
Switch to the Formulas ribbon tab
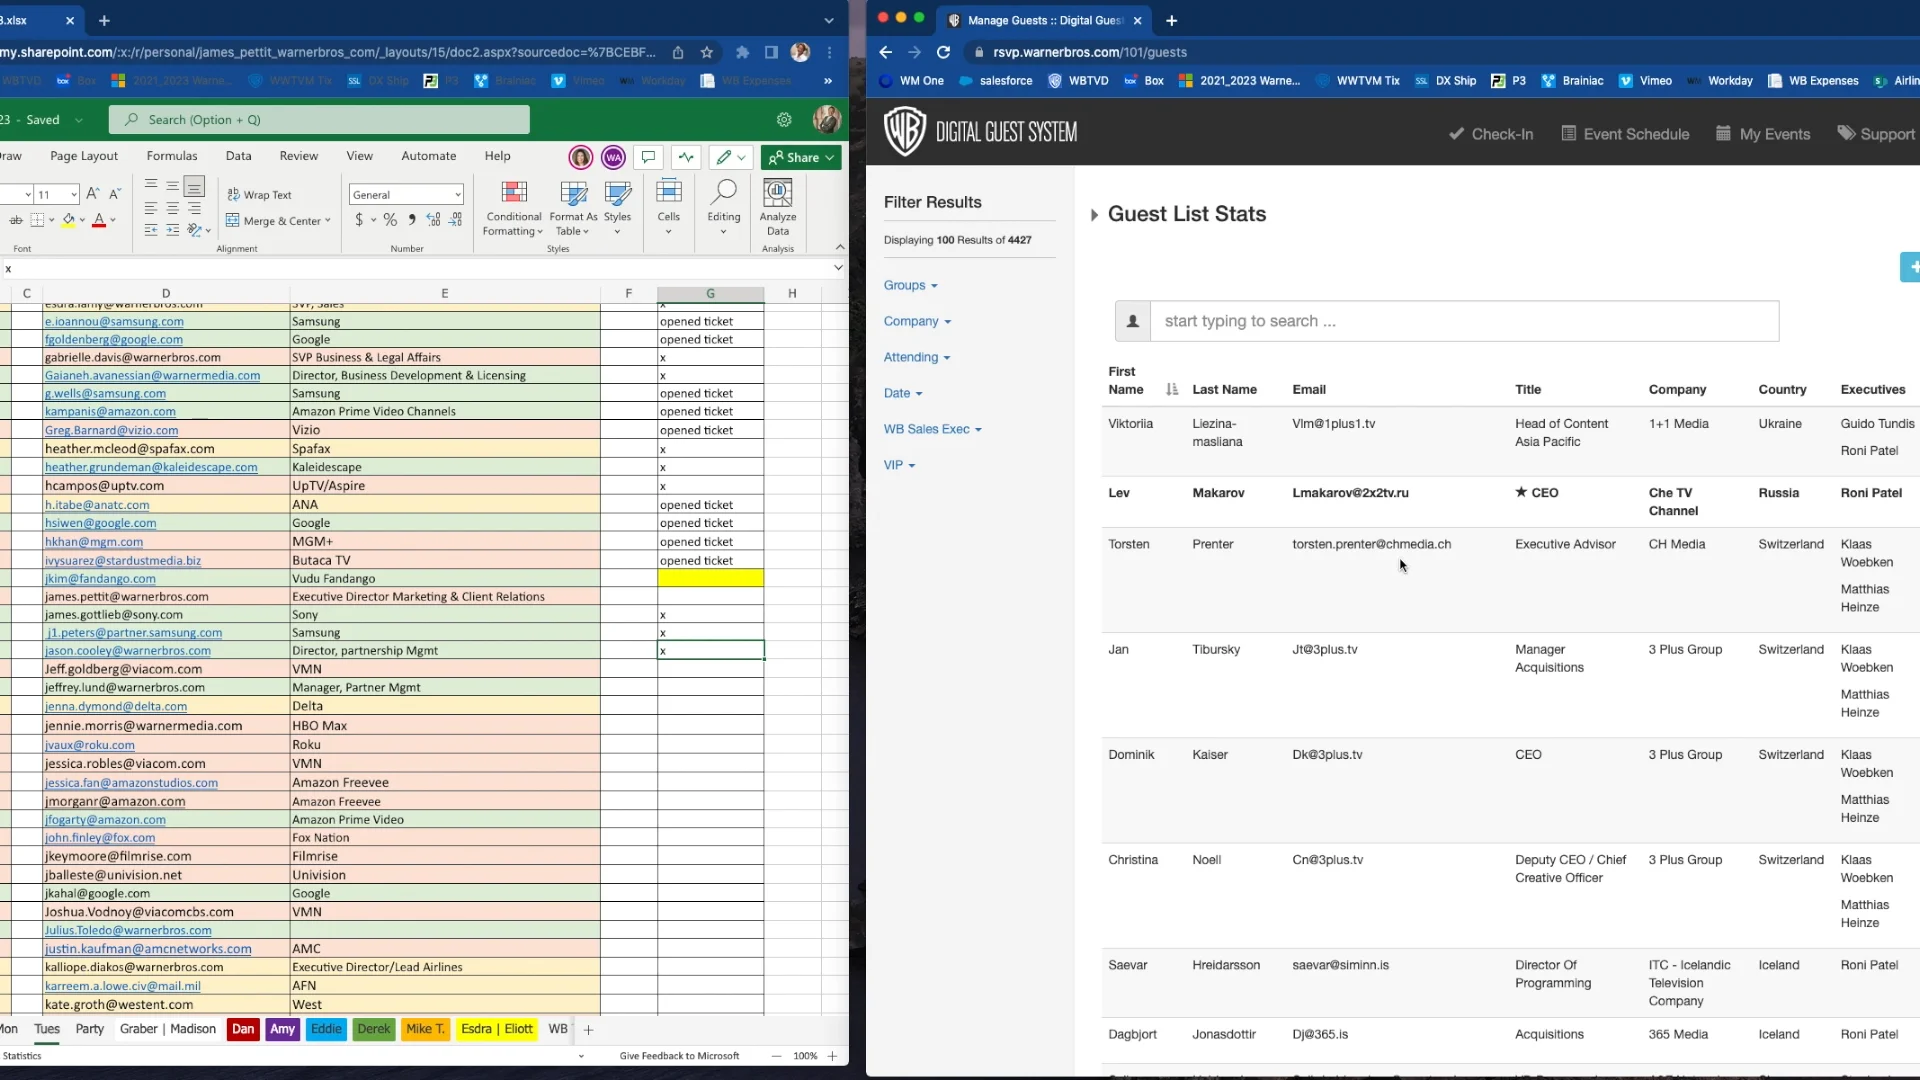171,156
